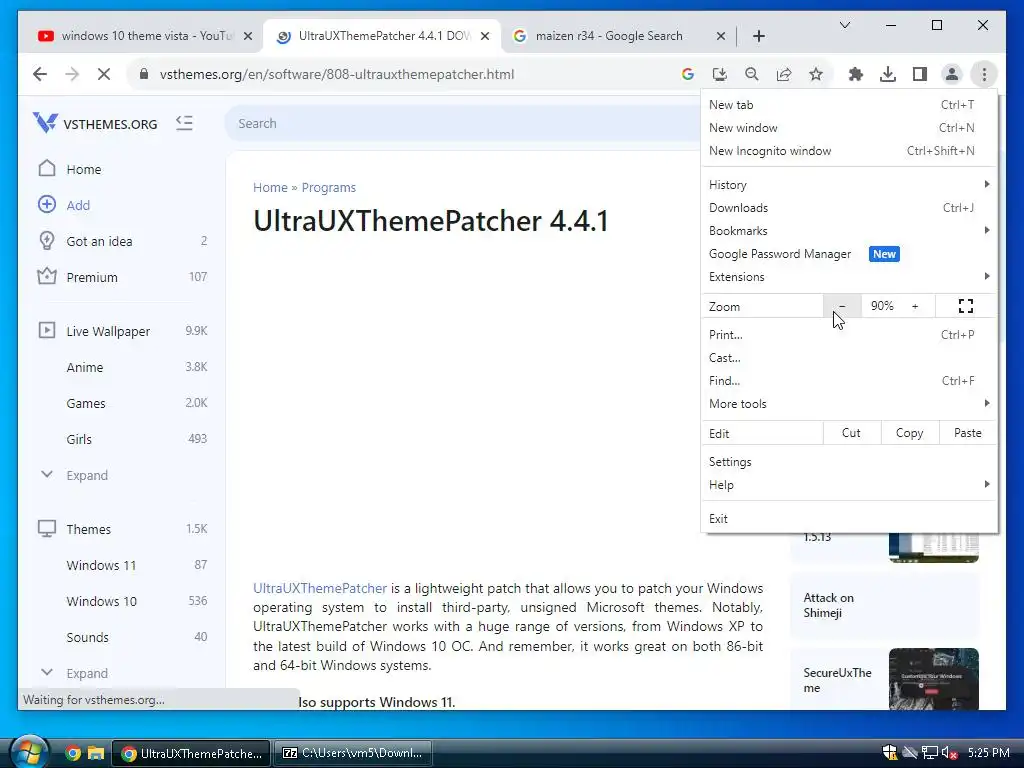1024x768 pixels.
Task: Click the Add plus icon
Action: [x=46, y=204]
